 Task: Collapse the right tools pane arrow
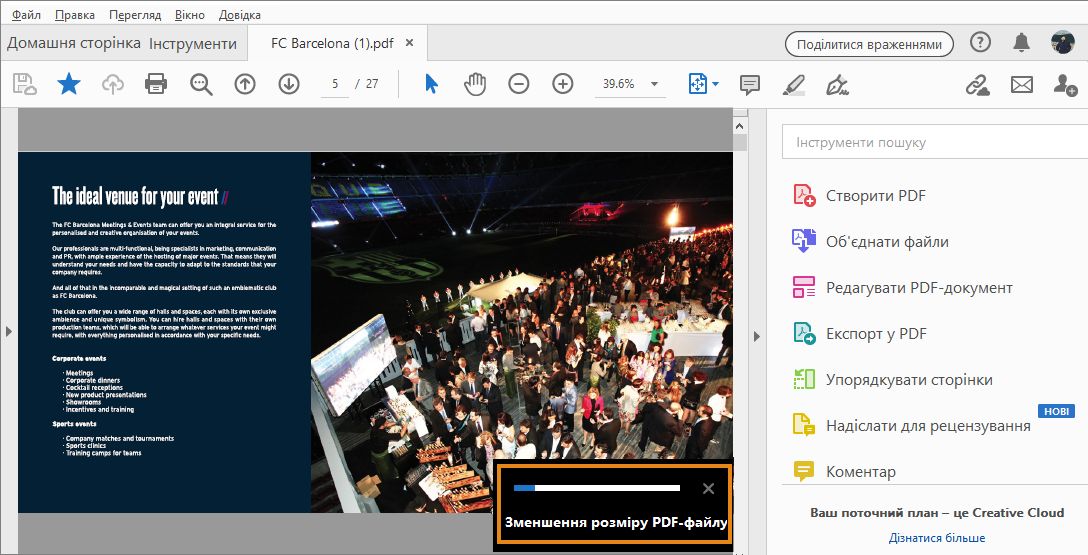[756, 336]
